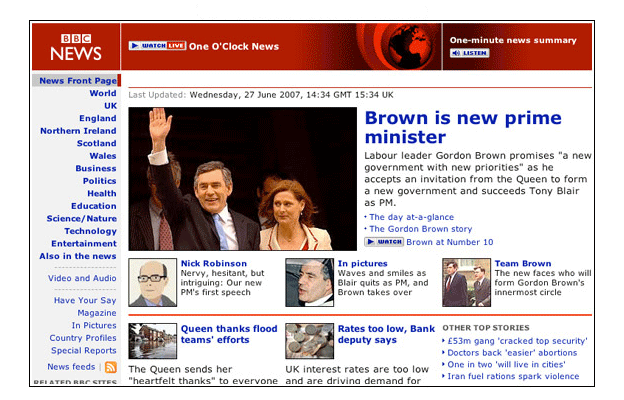Open the Health section
This screenshot has height=400, width=624.
coord(102,193)
